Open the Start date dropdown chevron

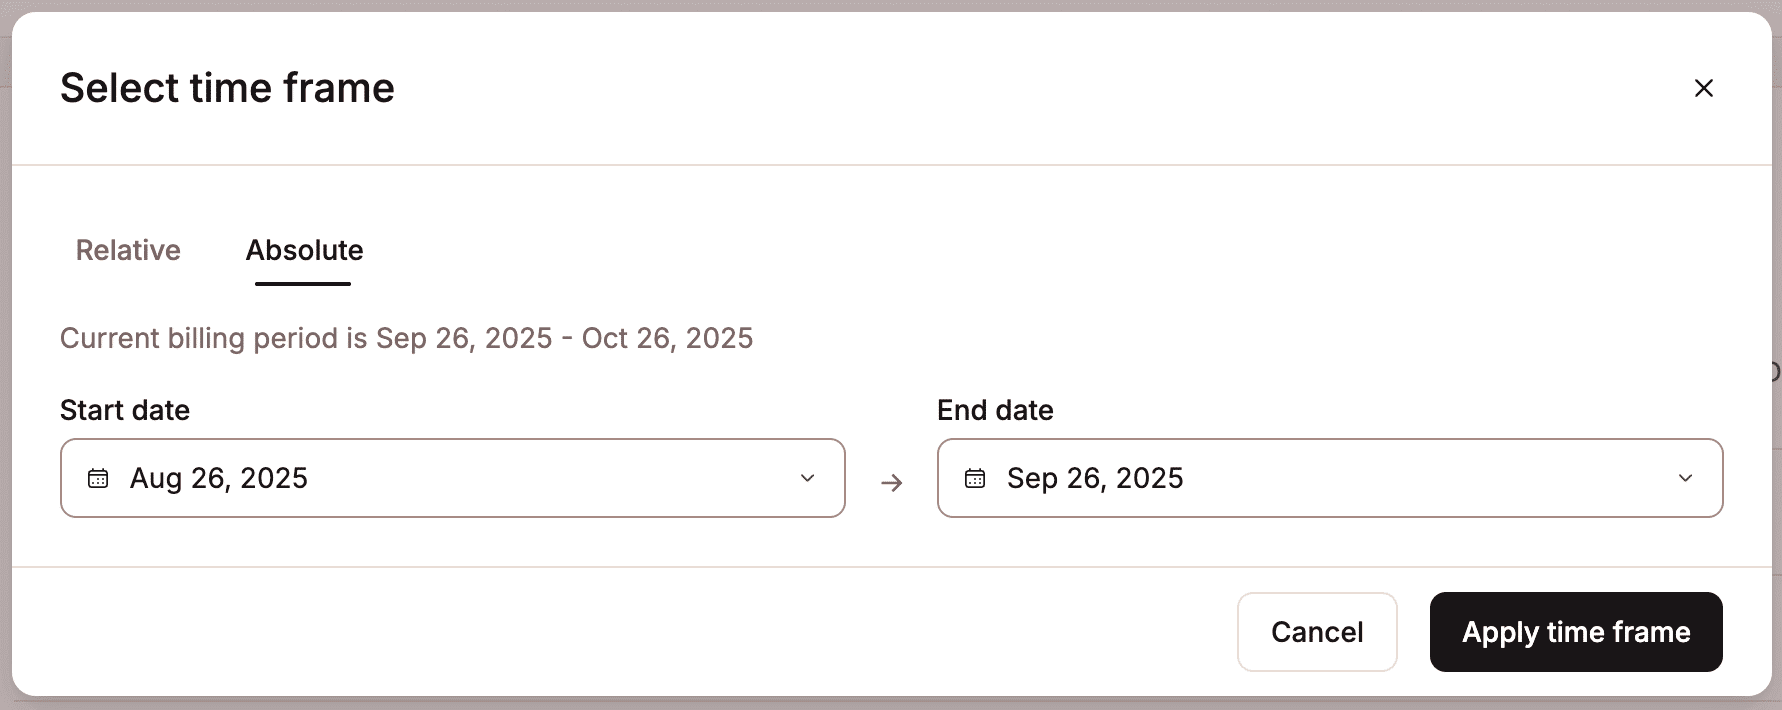(x=808, y=478)
